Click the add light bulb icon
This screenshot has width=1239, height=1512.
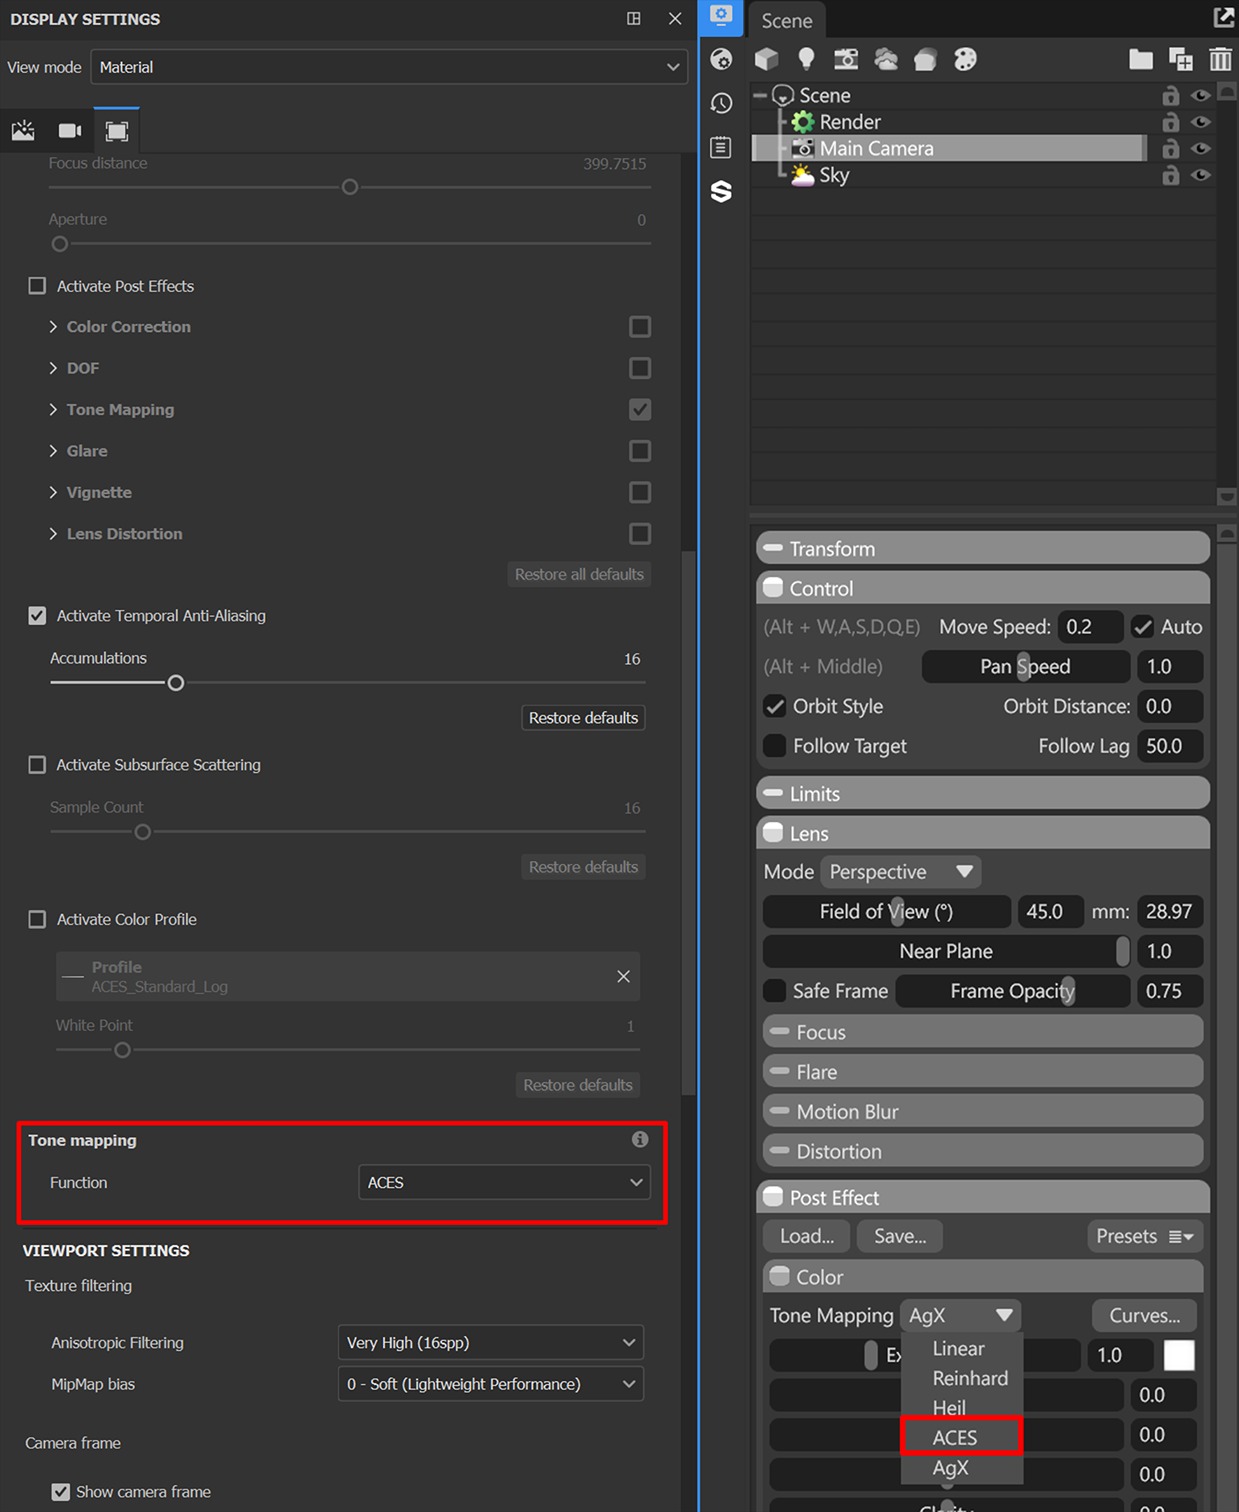click(806, 59)
